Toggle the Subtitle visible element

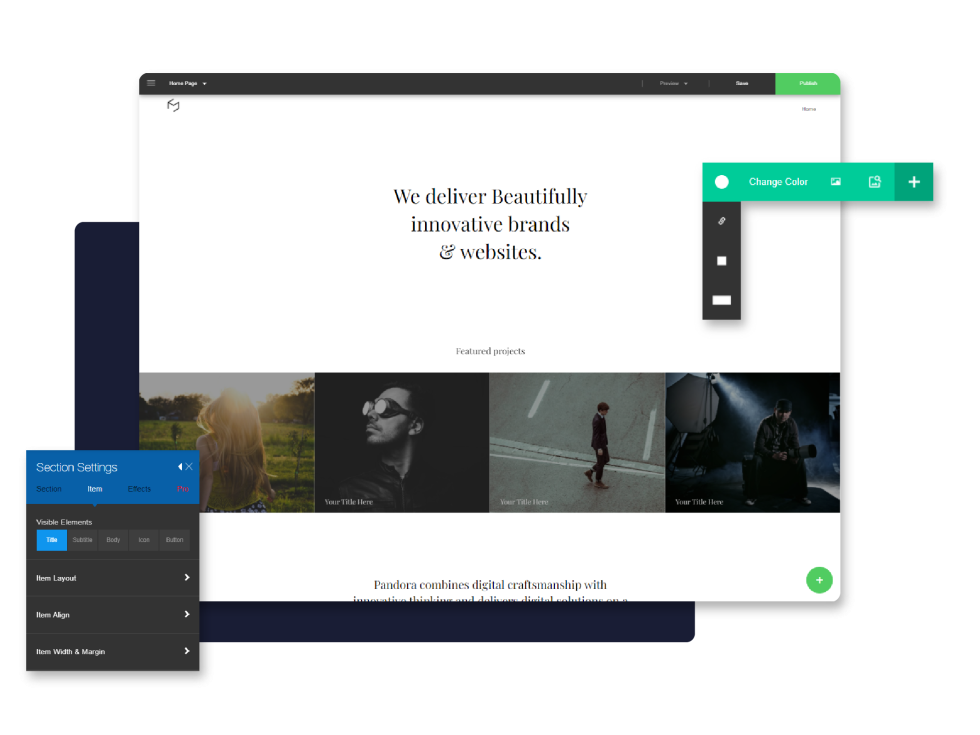82,540
